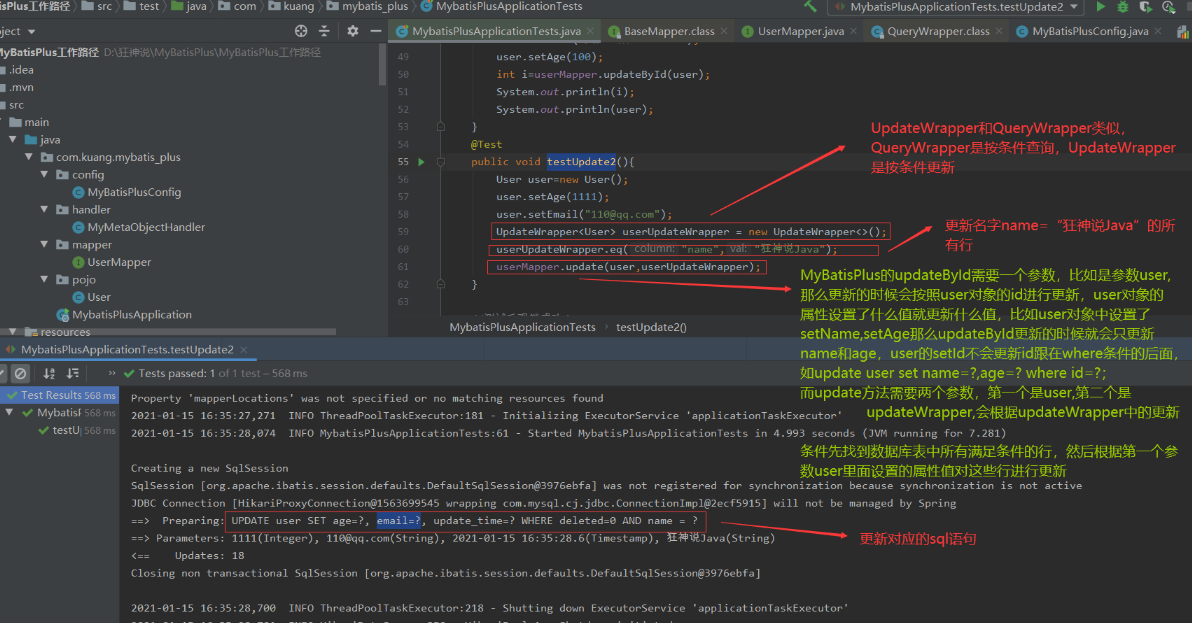Toggle Ignore/Skip filter in test results toolbar
The width and height of the screenshot is (1192, 623).
[x=20, y=372]
